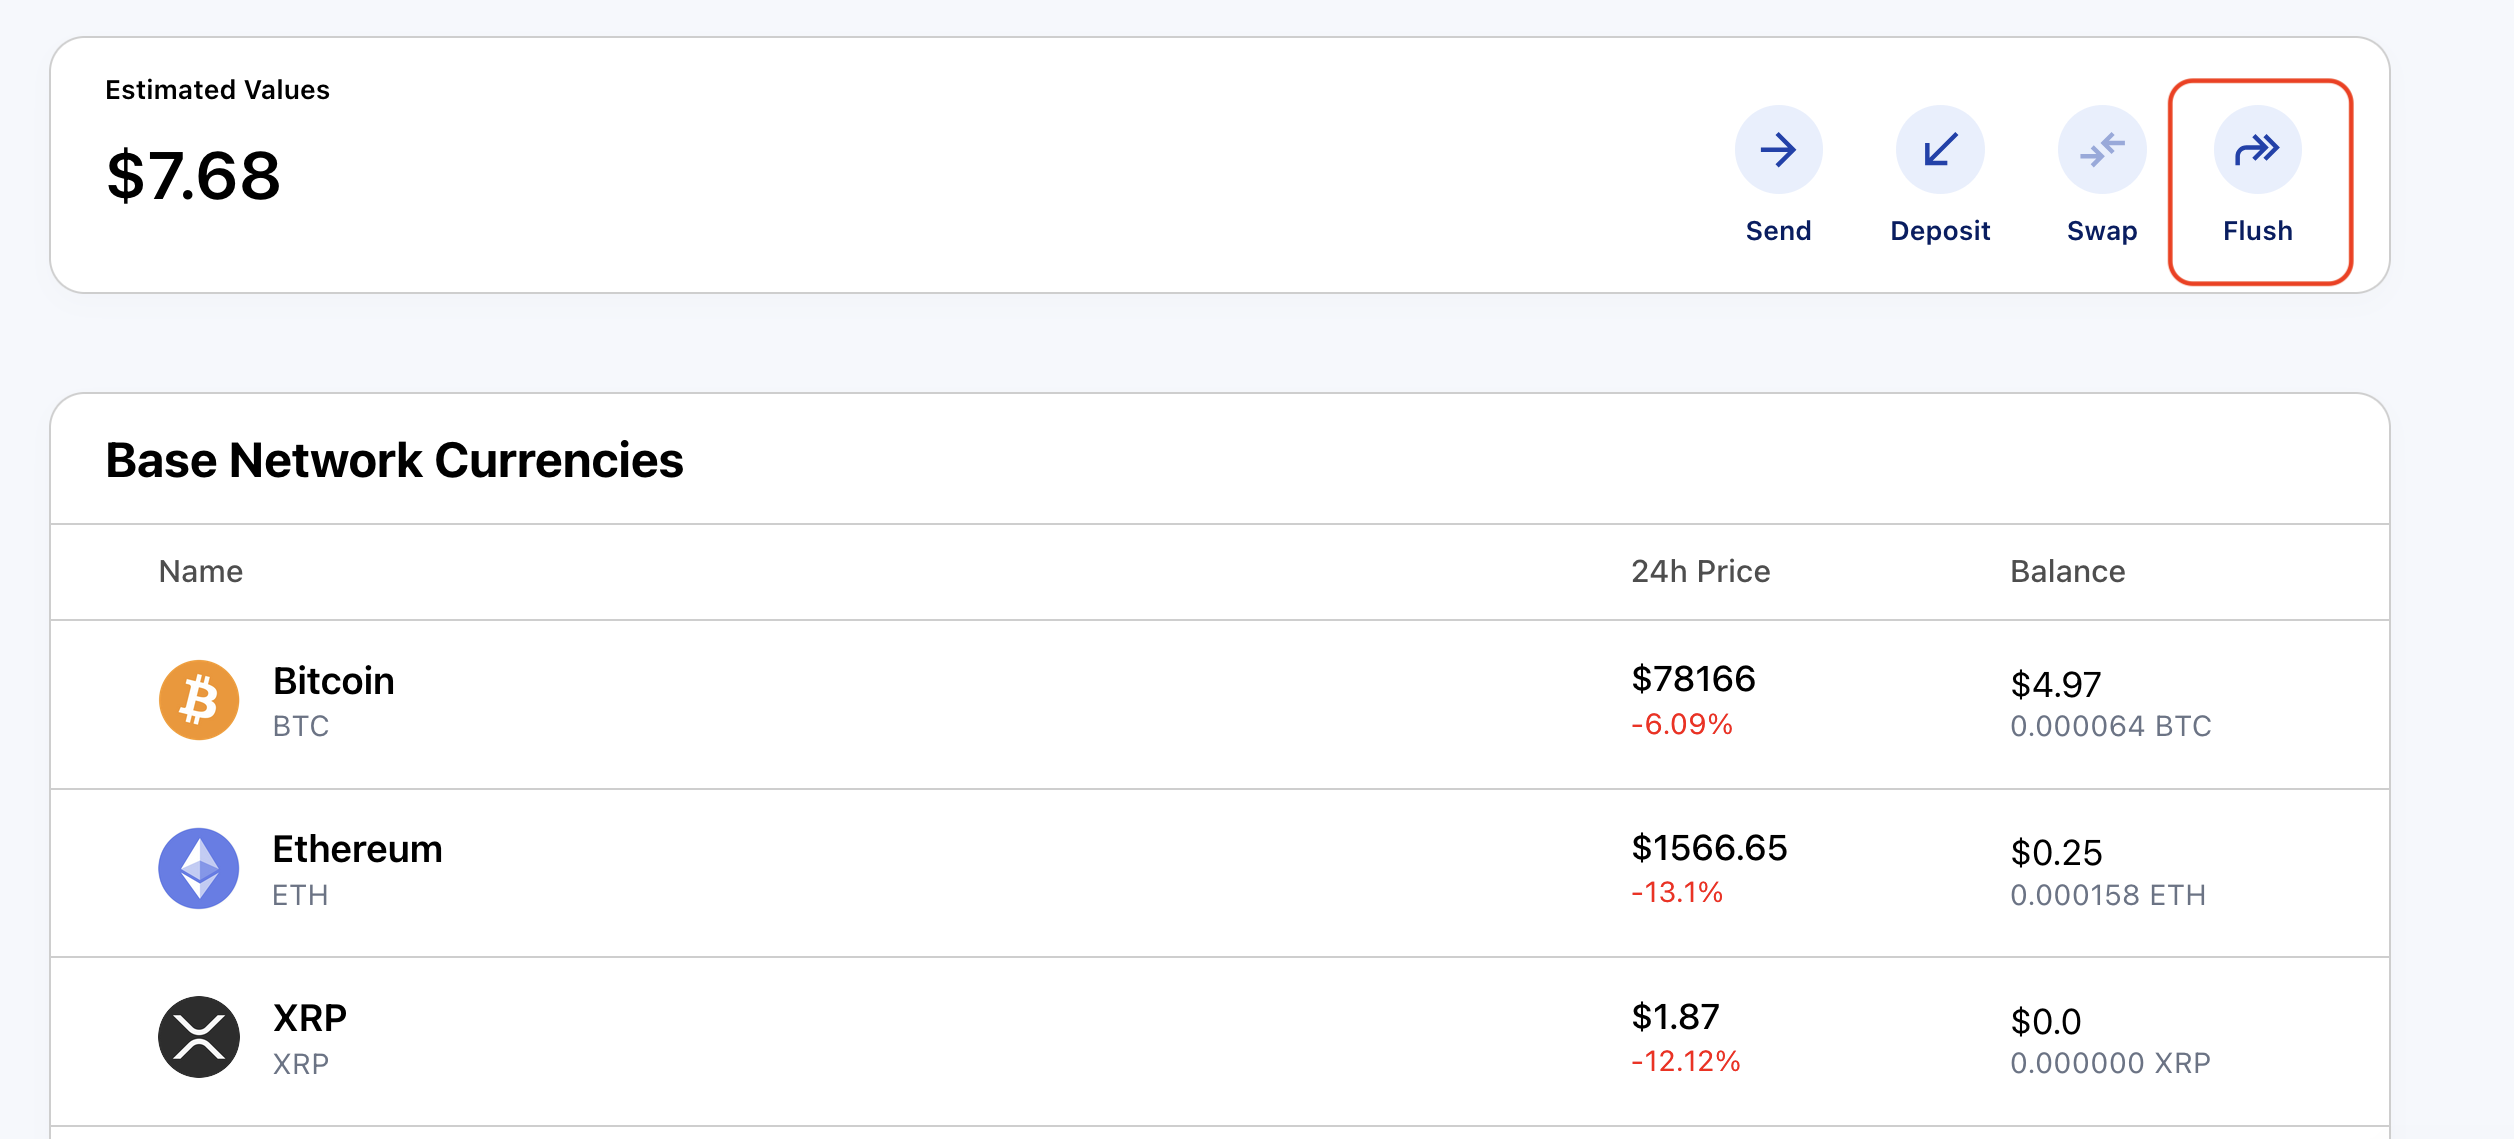Click the Flush double-arrow icon
This screenshot has height=1139, width=2514.
coord(2257,150)
